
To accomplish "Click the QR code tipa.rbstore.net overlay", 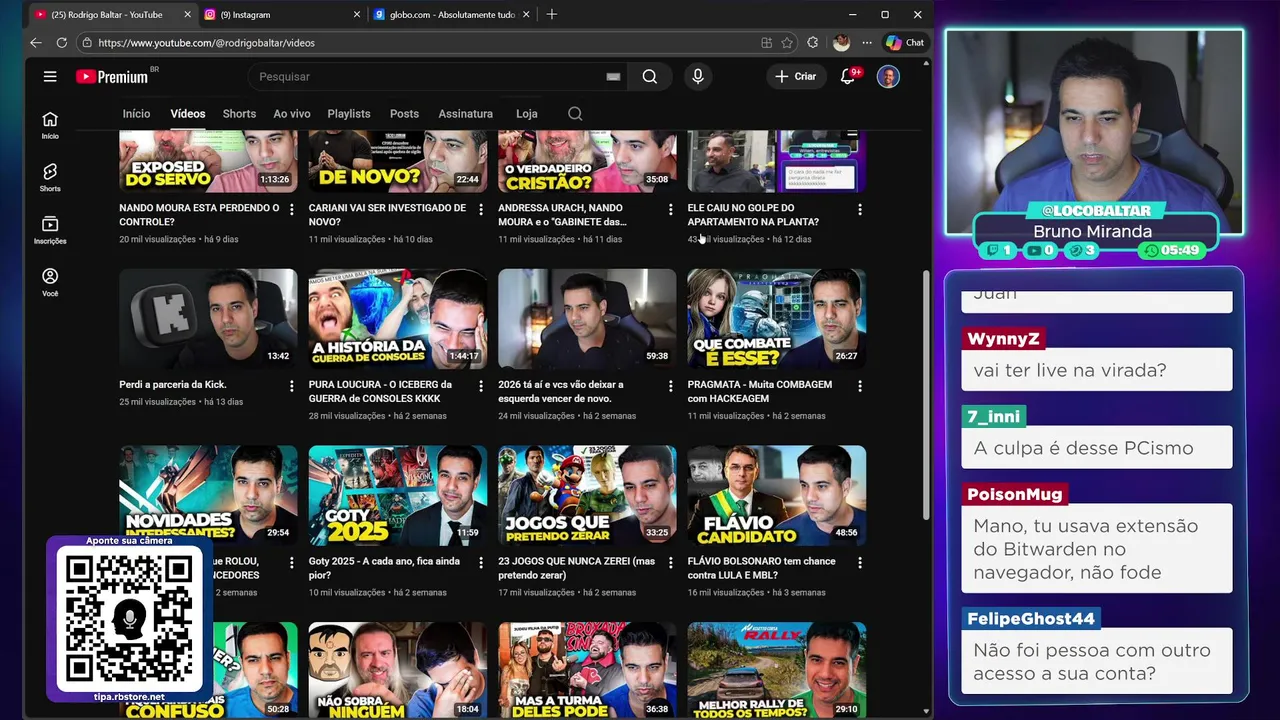I will (128, 620).
